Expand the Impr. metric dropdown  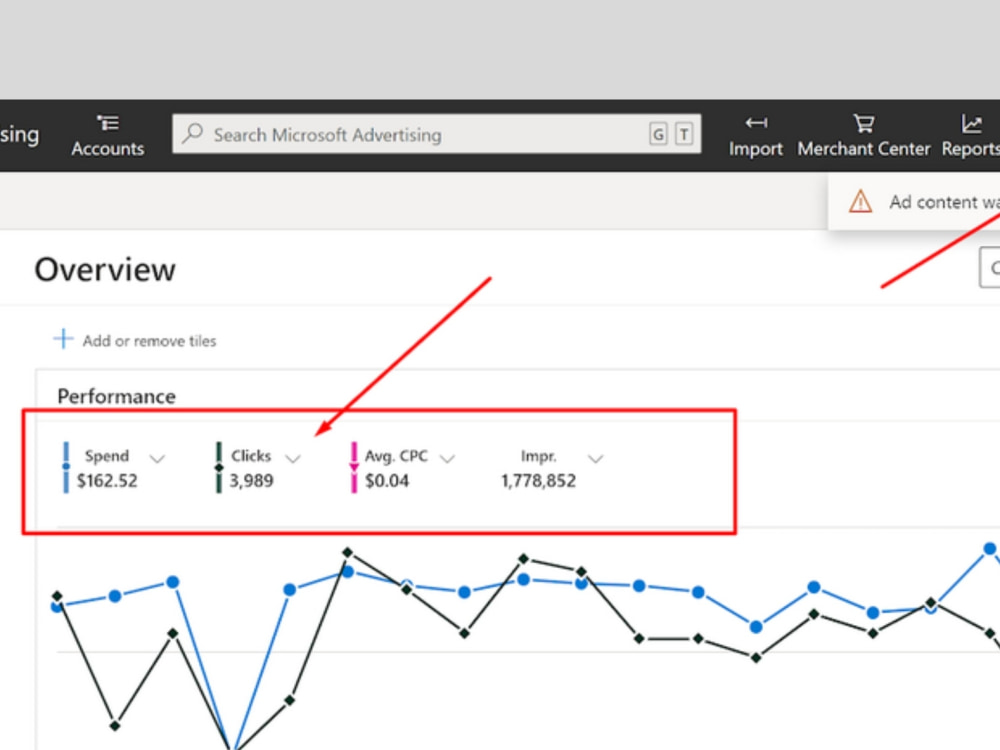595,458
